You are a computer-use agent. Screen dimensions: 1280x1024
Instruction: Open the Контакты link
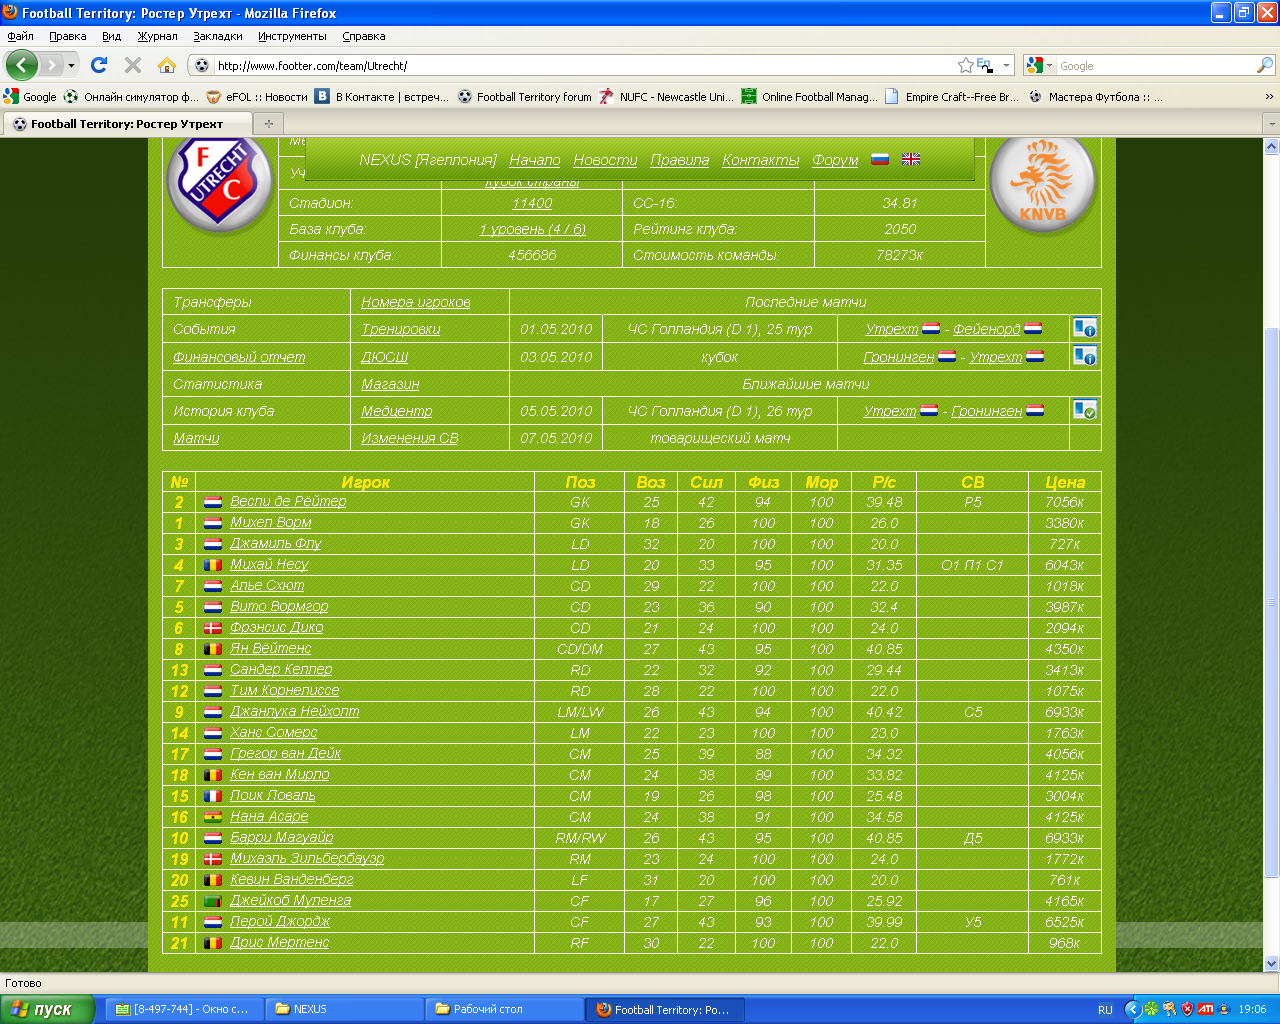(761, 160)
